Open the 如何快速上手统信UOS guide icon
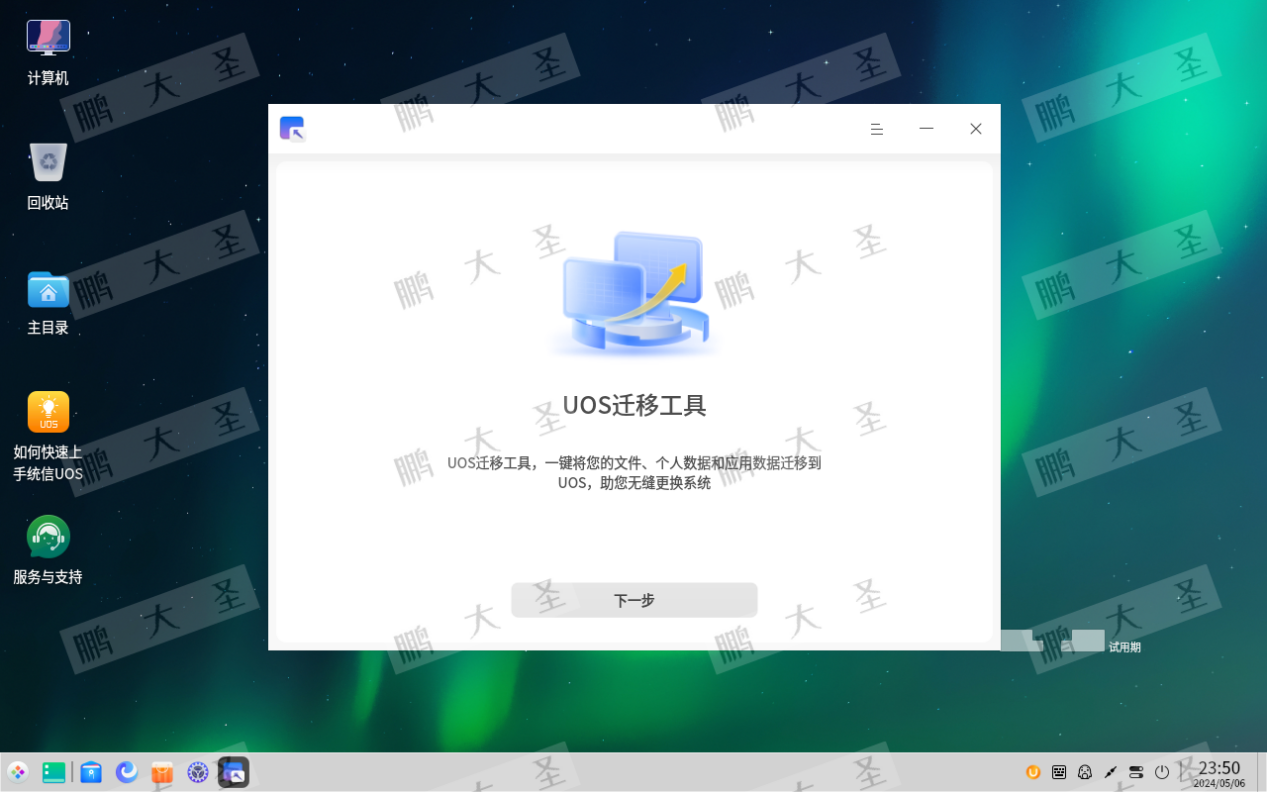Viewport: 1267px width, 792px height. (x=48, y=436)
